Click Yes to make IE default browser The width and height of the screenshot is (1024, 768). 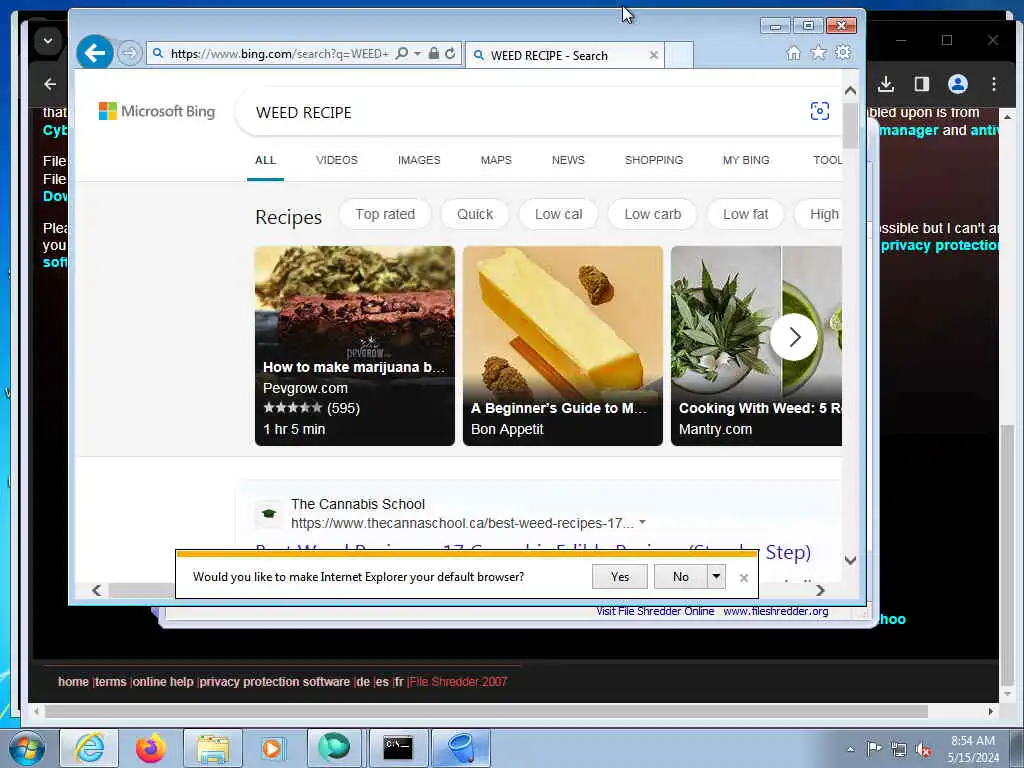[620, 577]
